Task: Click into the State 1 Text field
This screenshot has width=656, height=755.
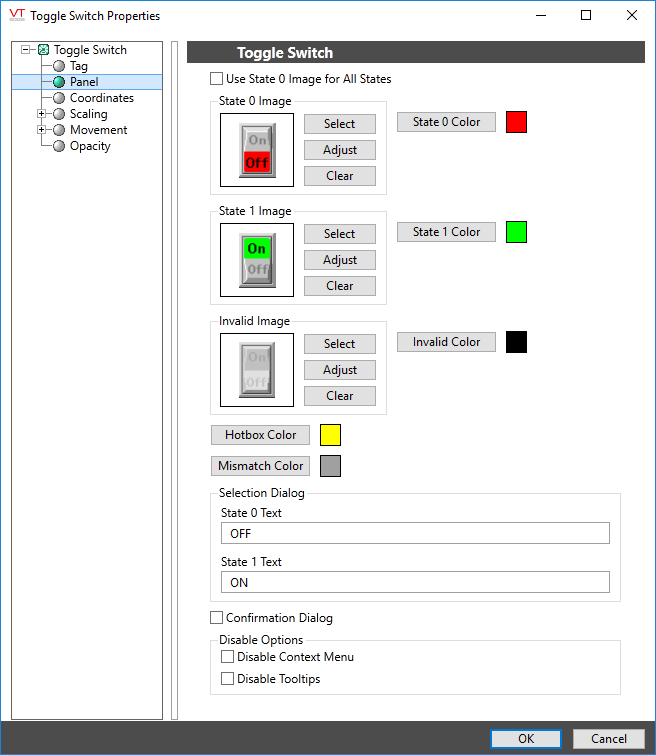Action: click(x=414, y=582)
